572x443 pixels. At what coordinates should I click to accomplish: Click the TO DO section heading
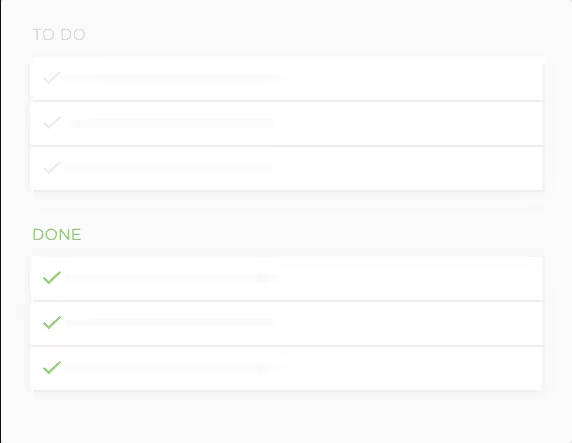point(59,35)
